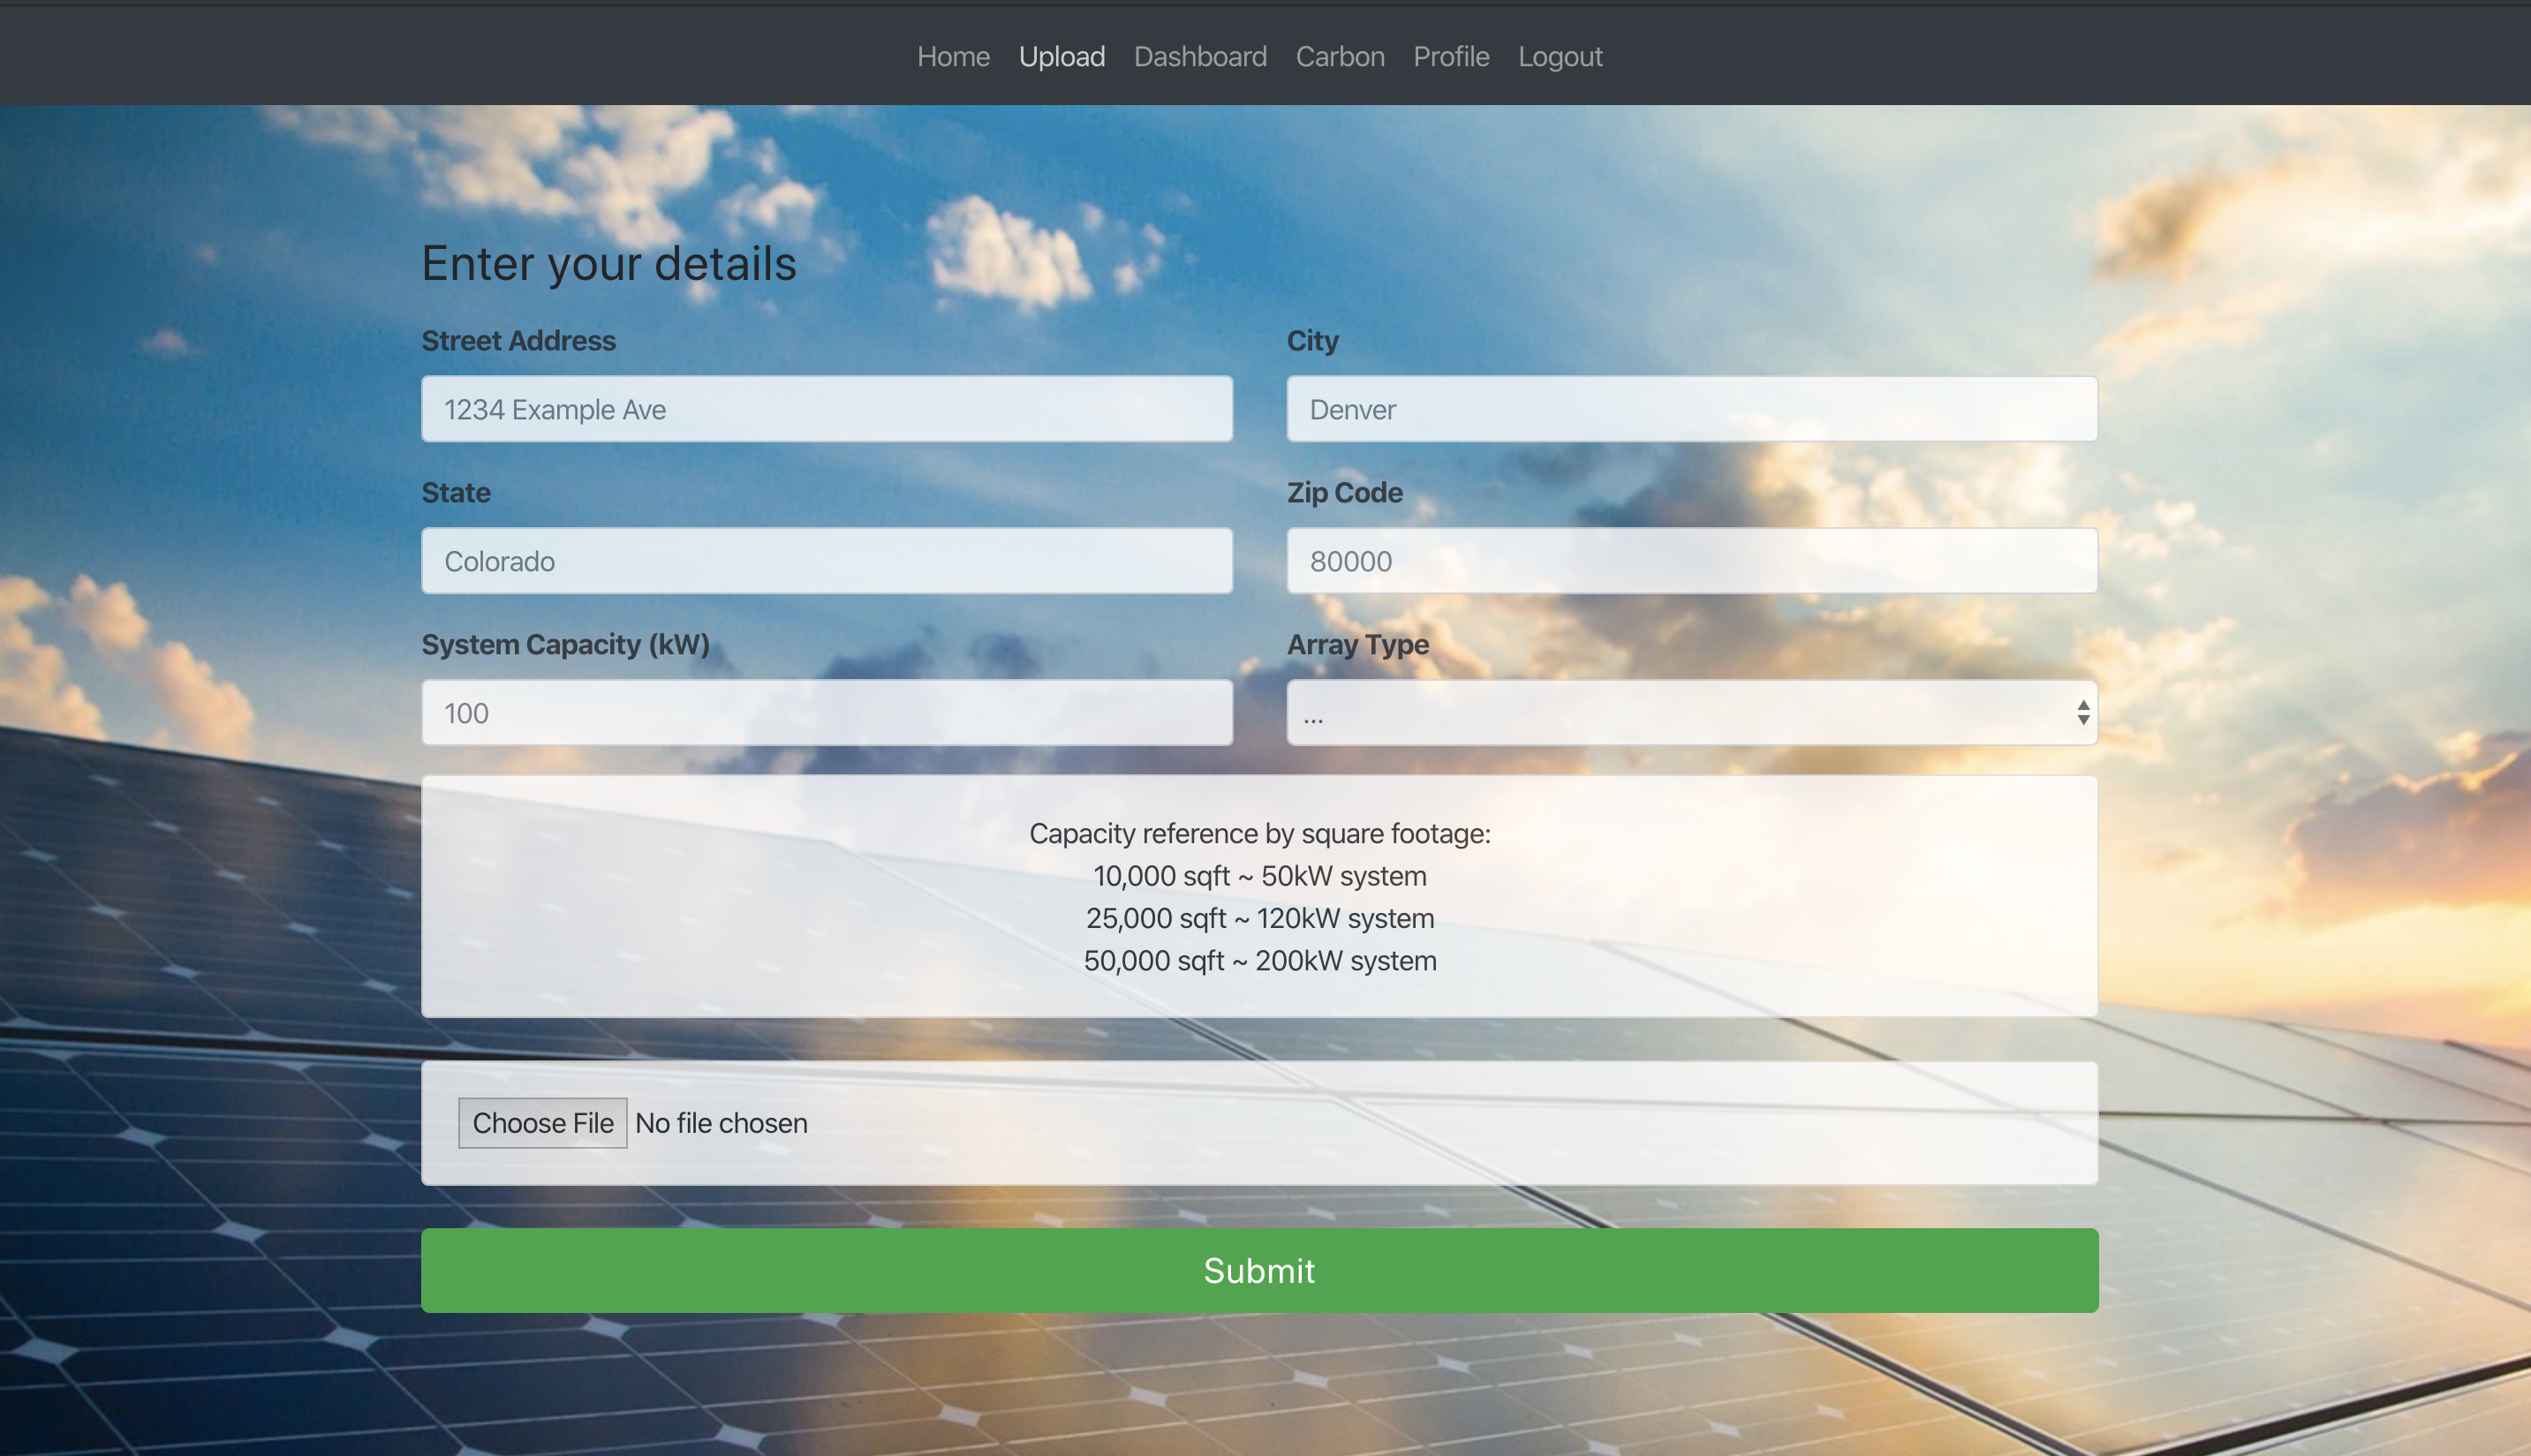Click the Choose File button
This screenshot has height=1456, width=2531.
542,1123
